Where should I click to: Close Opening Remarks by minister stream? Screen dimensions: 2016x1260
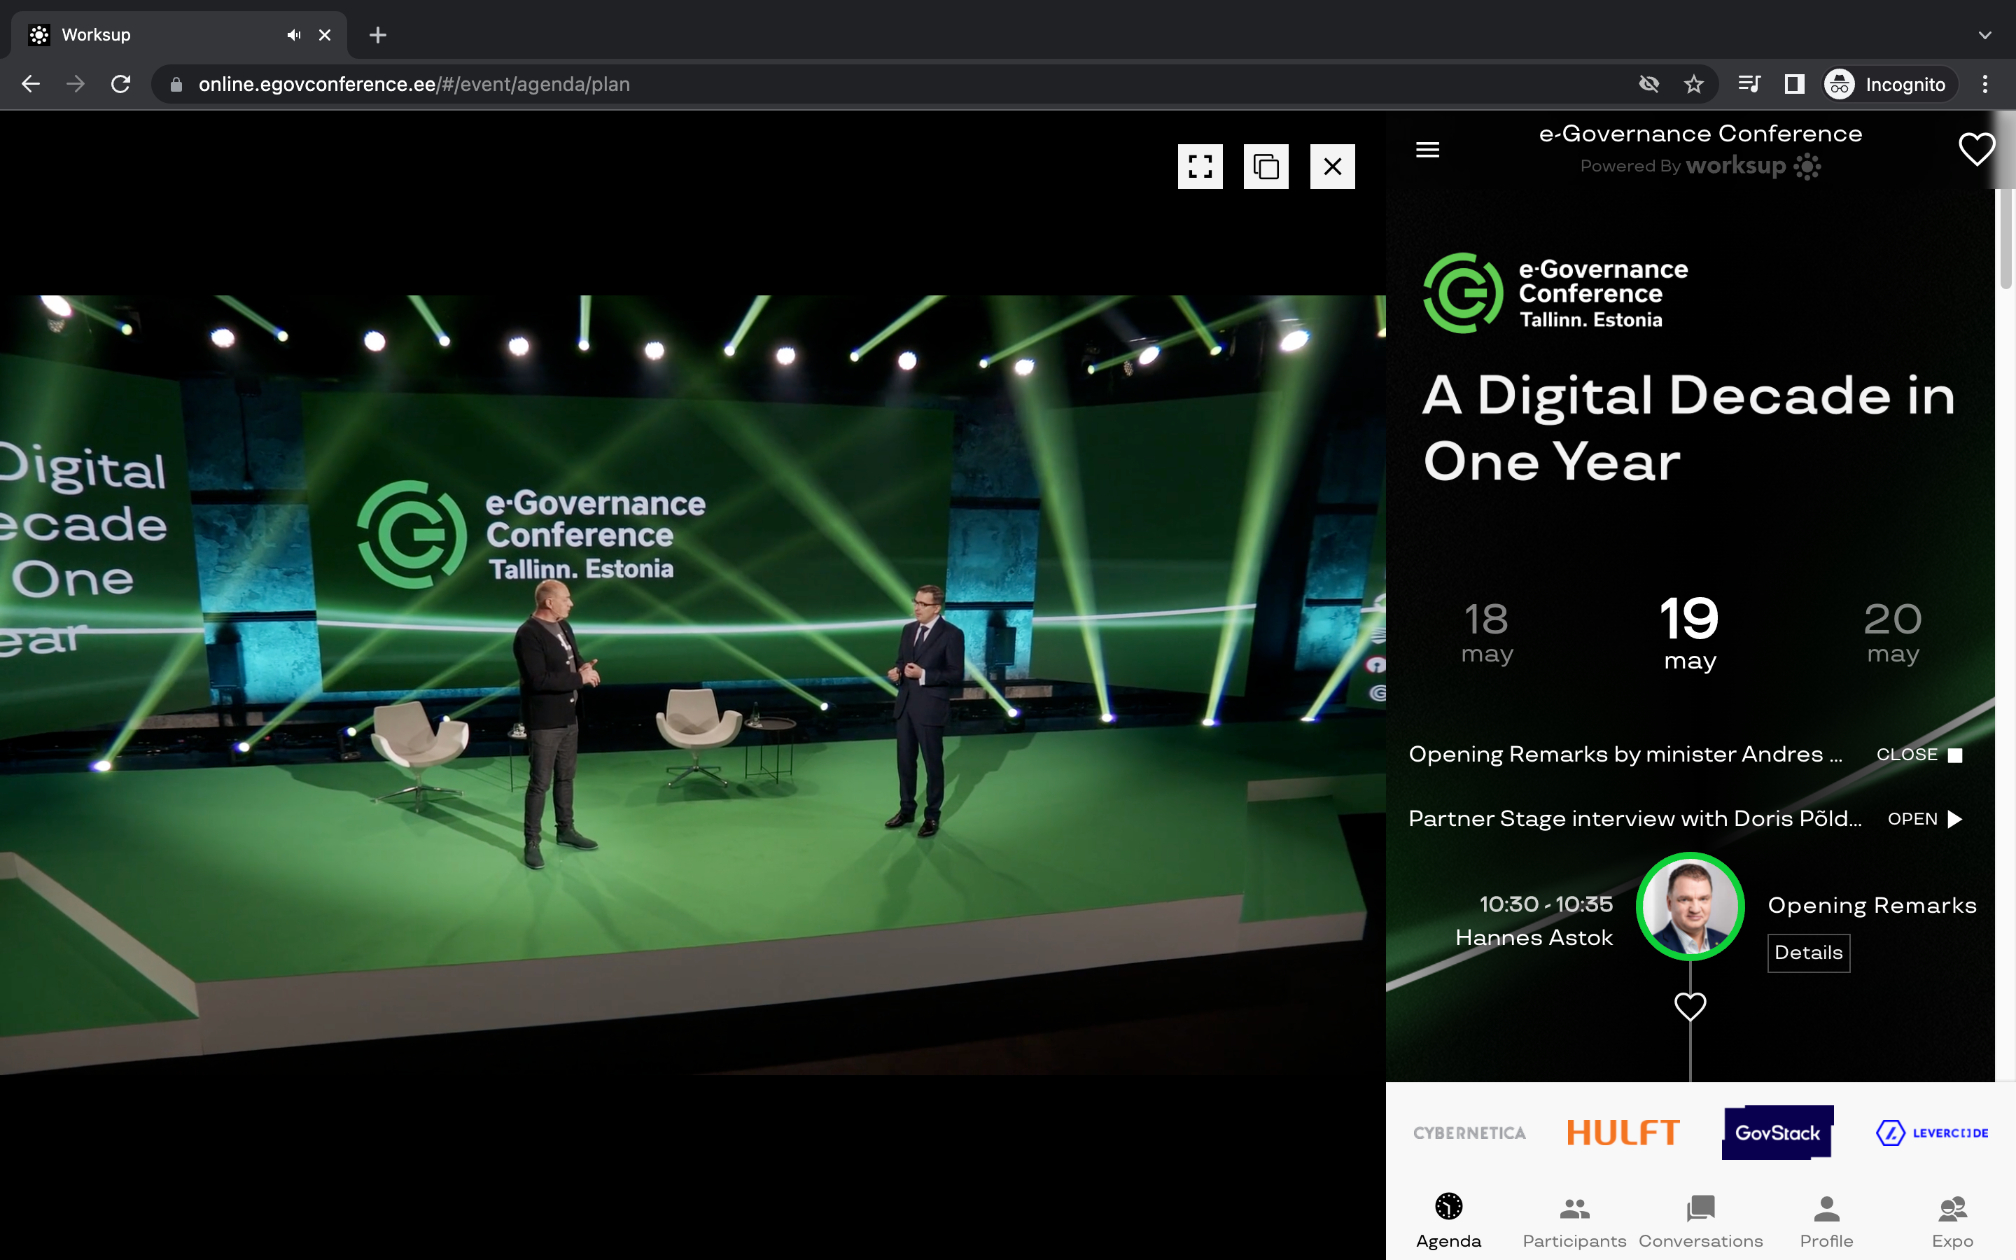coord(1919,754)
